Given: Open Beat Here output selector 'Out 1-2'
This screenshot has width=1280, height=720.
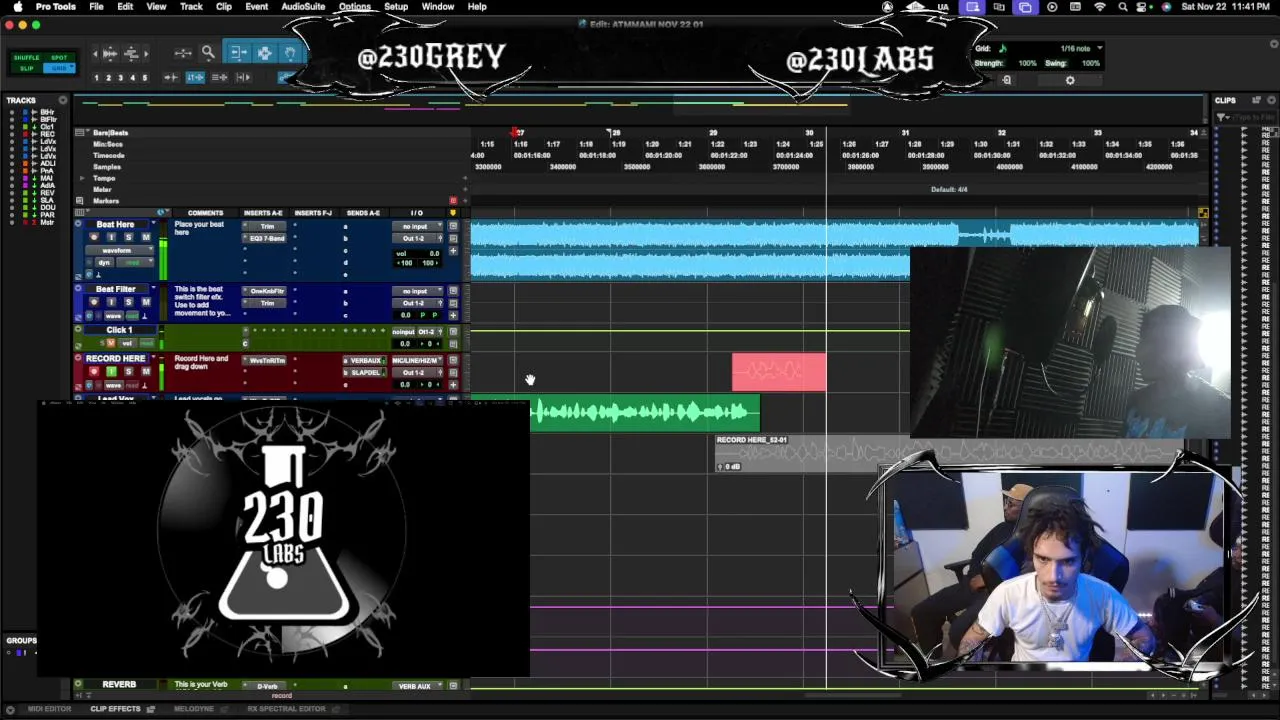Looking at the screenshot, I should coord(417,238).
